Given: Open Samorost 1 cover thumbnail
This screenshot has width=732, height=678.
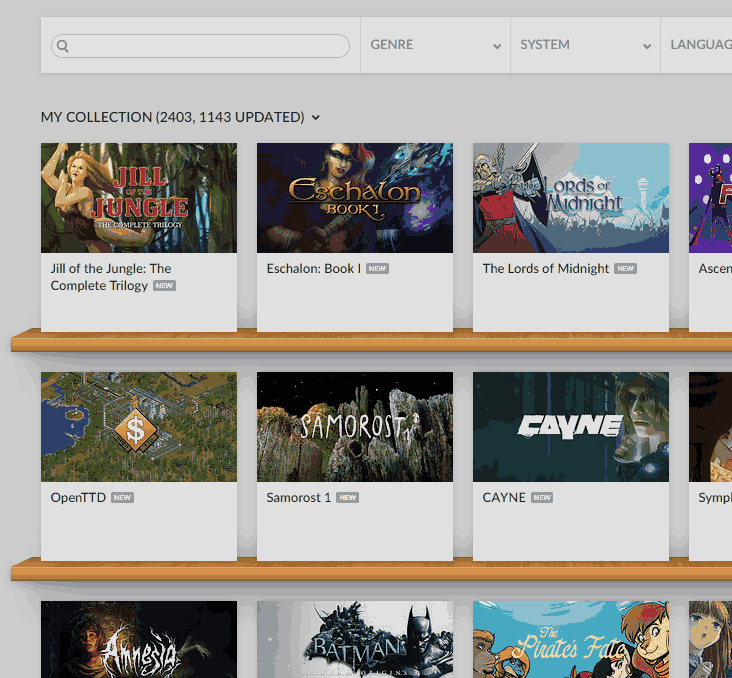Looking at the screenshot, I should [x=355, y=427].
